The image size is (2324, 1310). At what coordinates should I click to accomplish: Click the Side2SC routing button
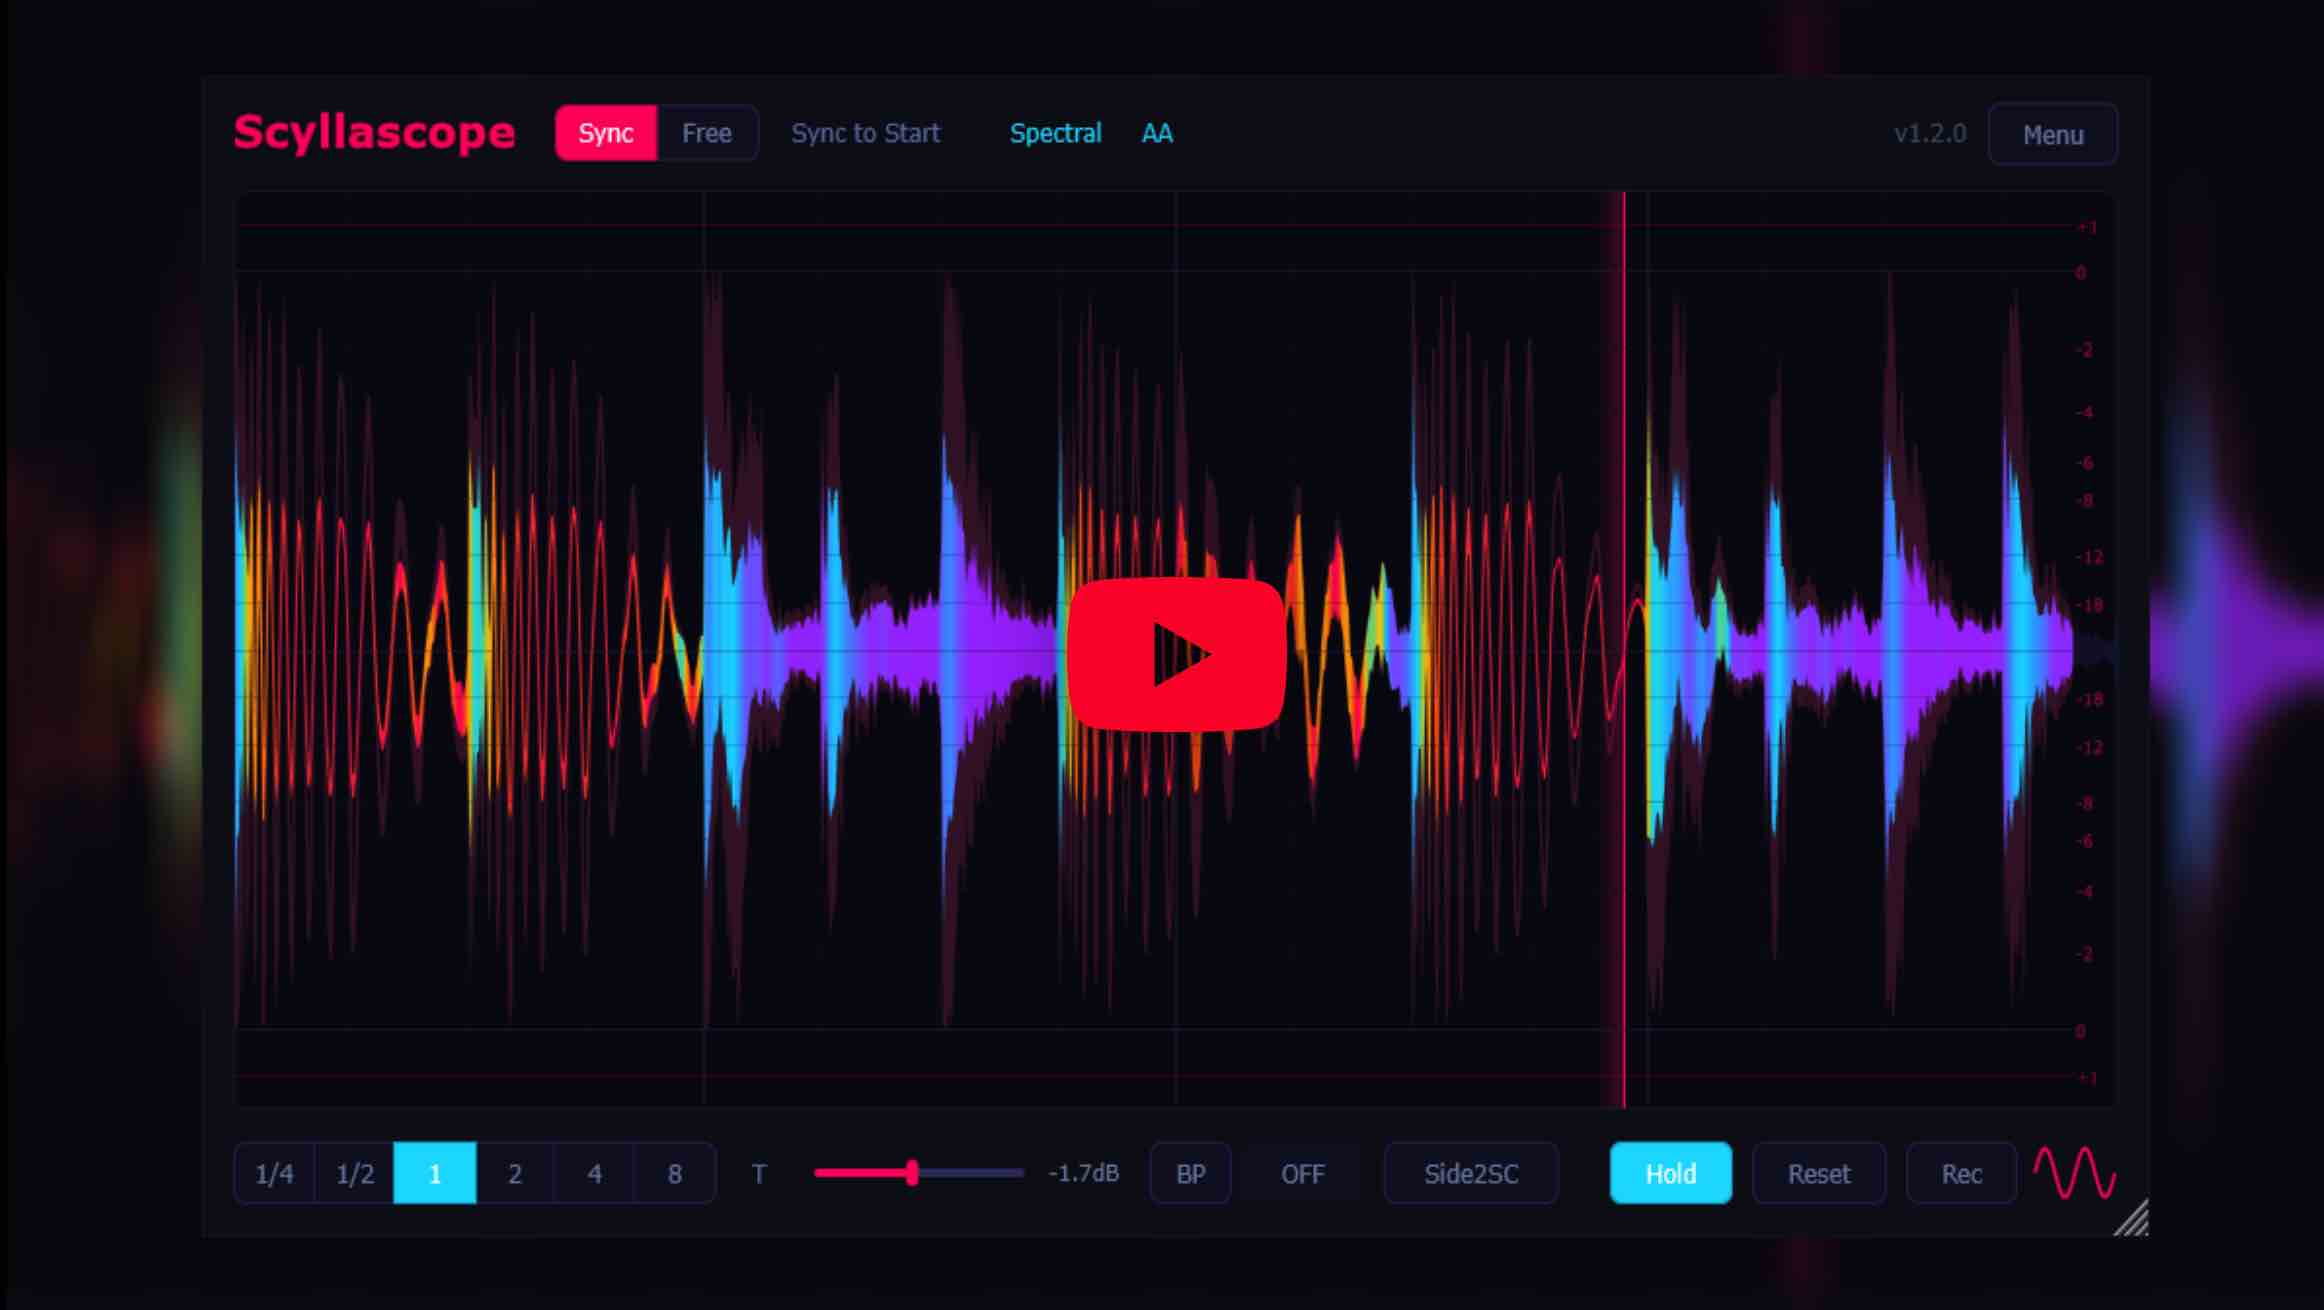click(x=1470, y=1173)
